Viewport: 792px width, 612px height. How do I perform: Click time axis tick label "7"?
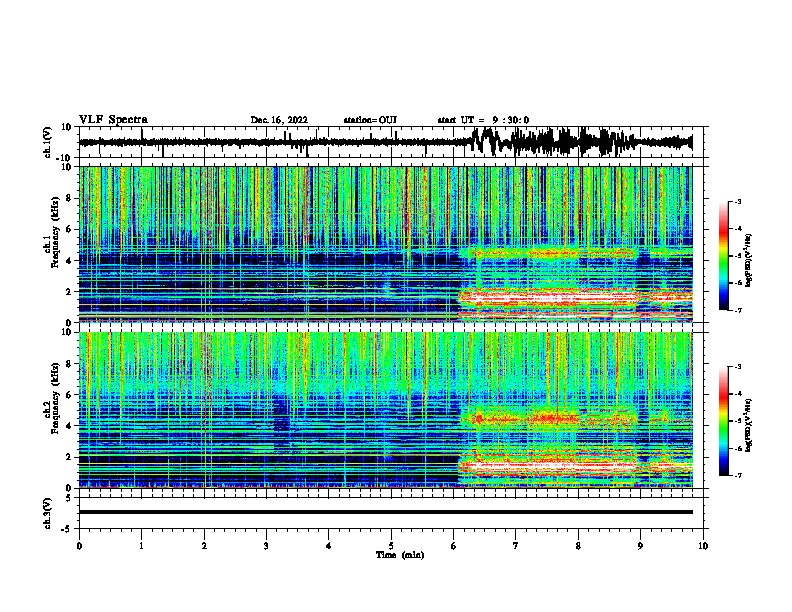point(516,546)
